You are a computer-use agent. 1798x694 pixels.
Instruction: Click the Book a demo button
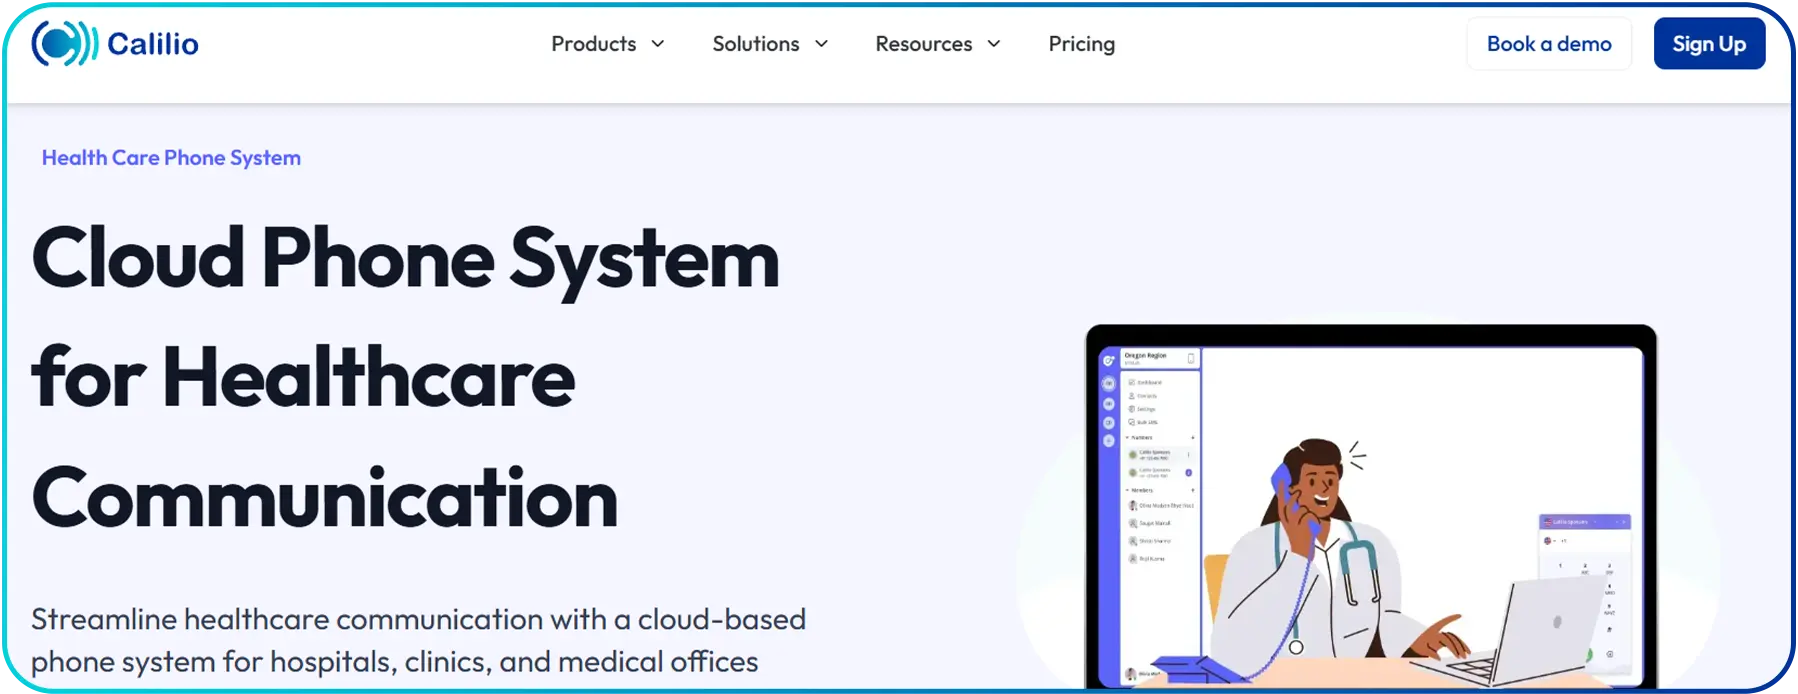click(1549, 44)
